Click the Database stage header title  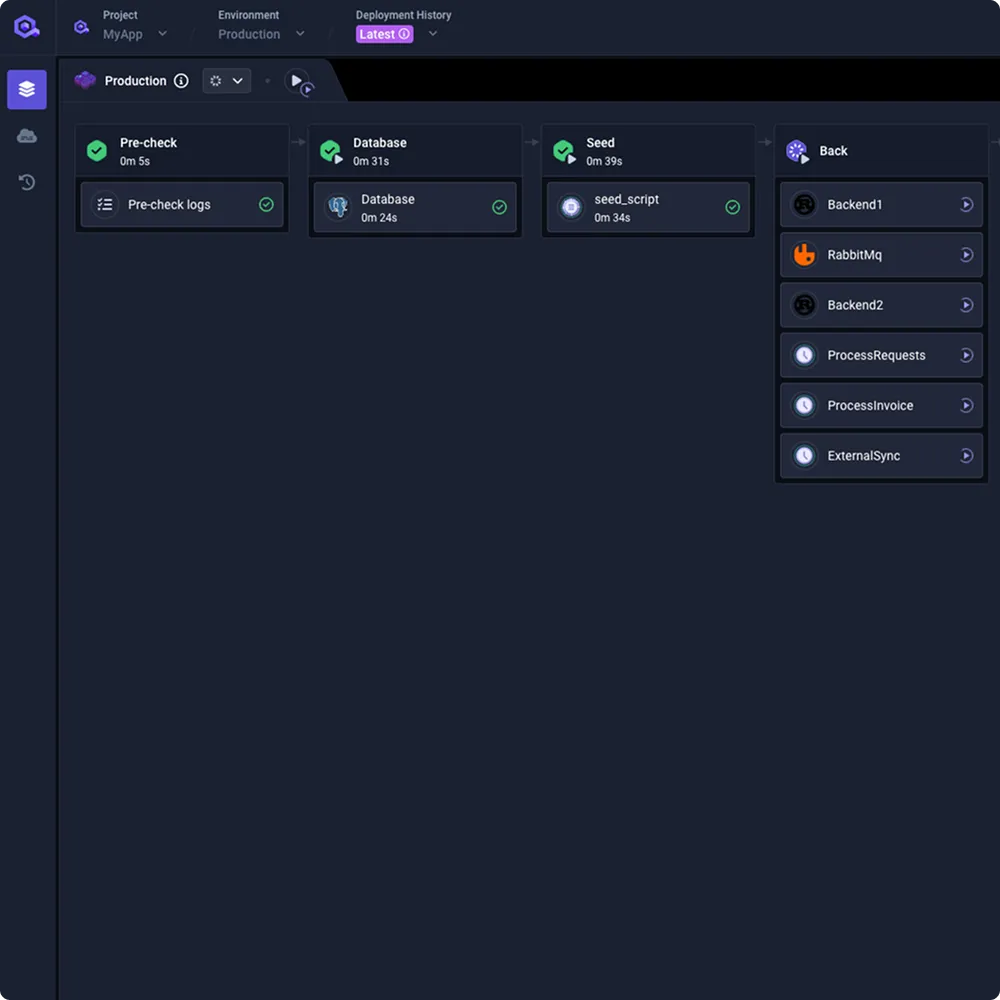click(x=379, y=143)
